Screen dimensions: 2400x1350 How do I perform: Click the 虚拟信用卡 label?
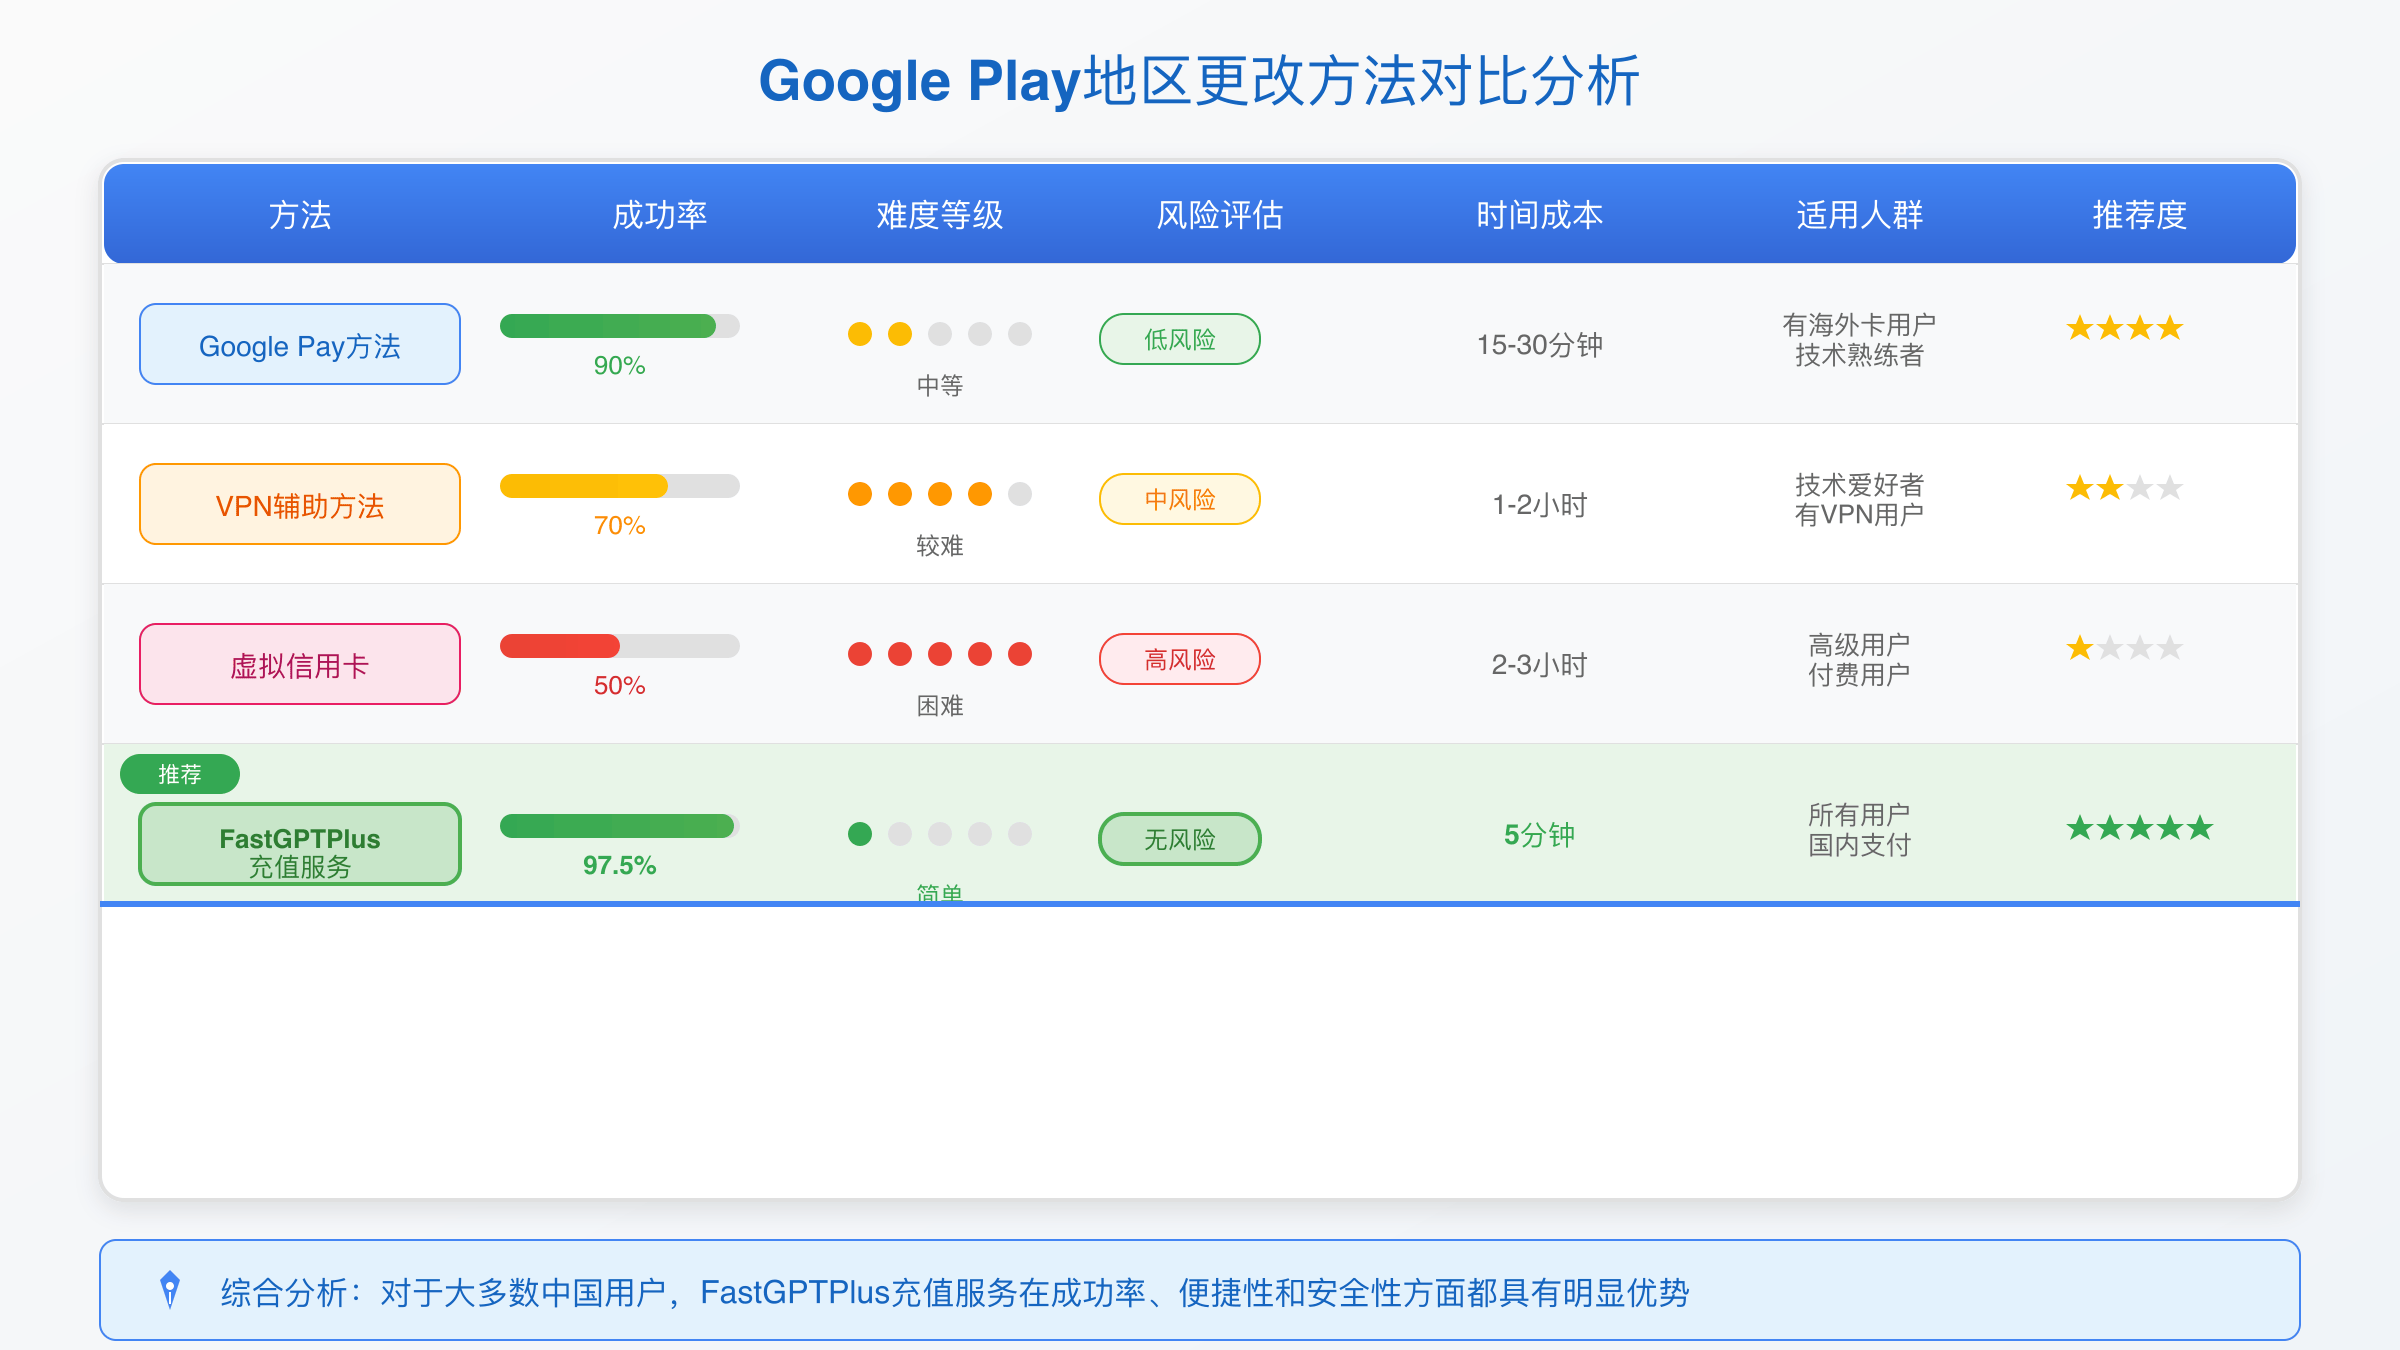coord(300,664)
